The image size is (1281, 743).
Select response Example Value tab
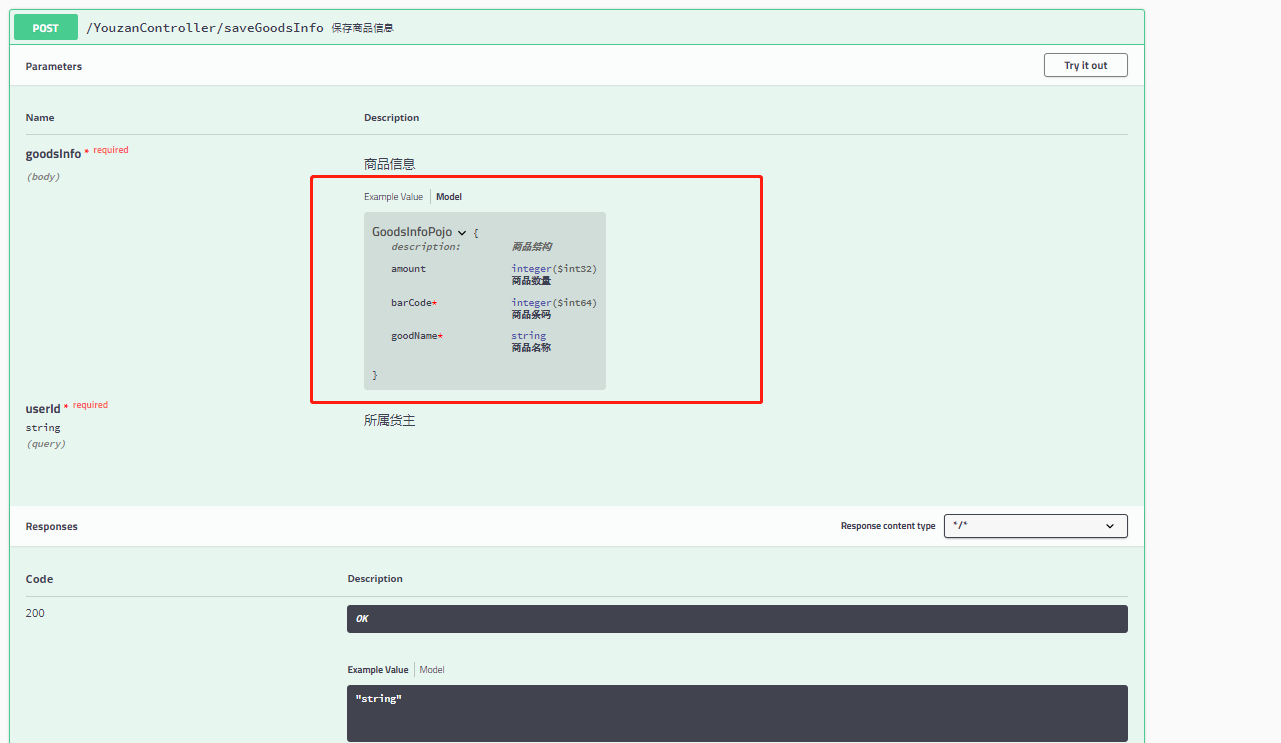point(377,670)
